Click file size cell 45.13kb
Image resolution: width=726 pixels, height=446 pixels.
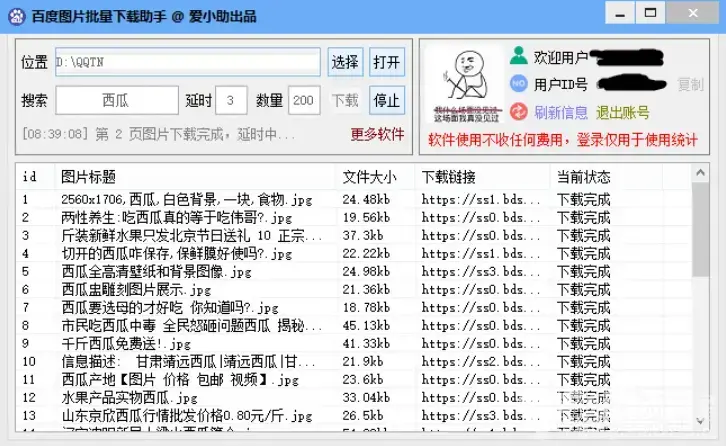pos(366,326)
